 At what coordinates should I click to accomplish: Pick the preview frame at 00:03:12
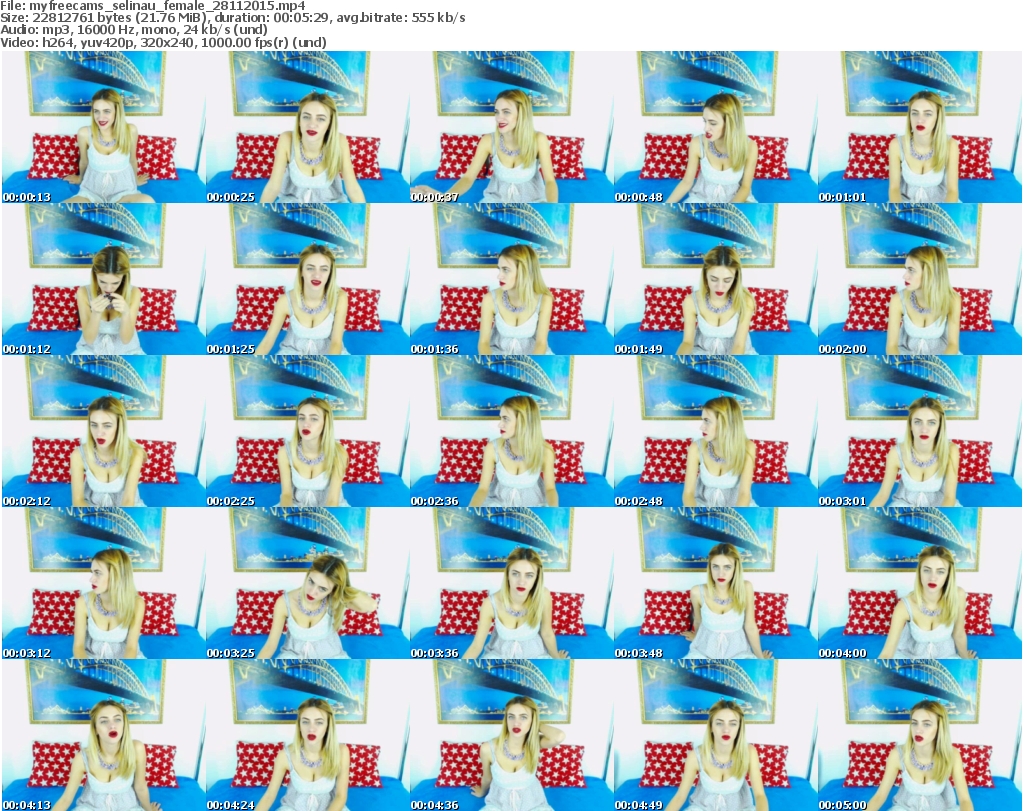point(104,583)
